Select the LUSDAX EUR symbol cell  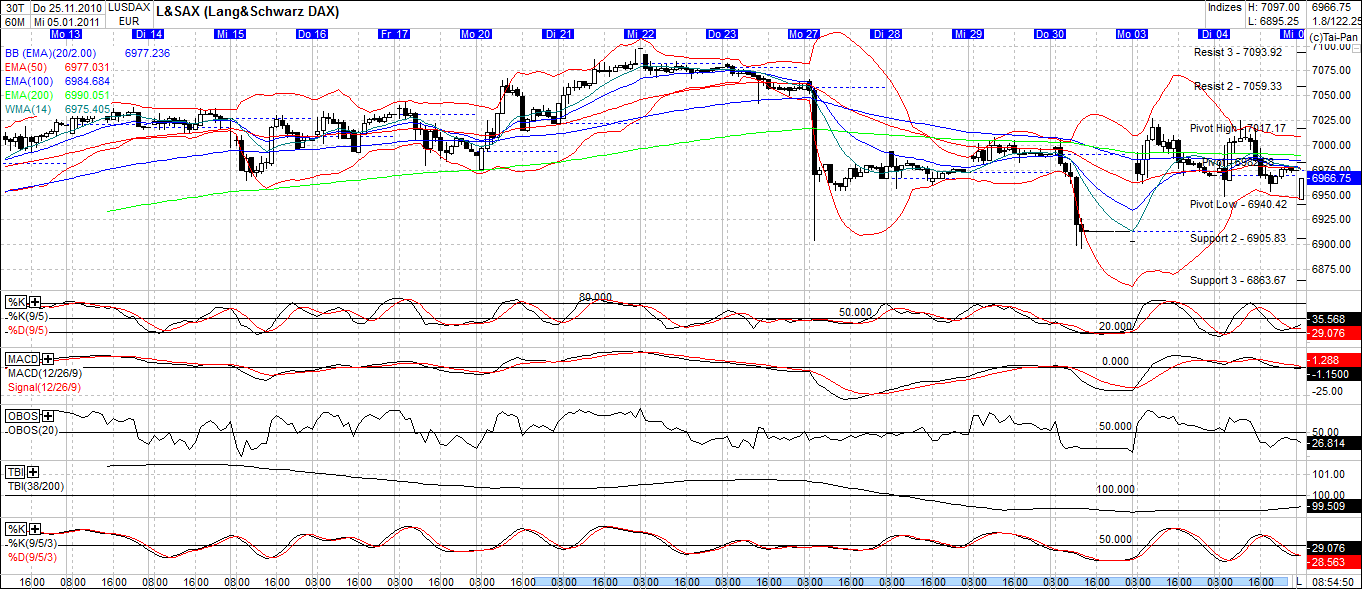point(128,12)
